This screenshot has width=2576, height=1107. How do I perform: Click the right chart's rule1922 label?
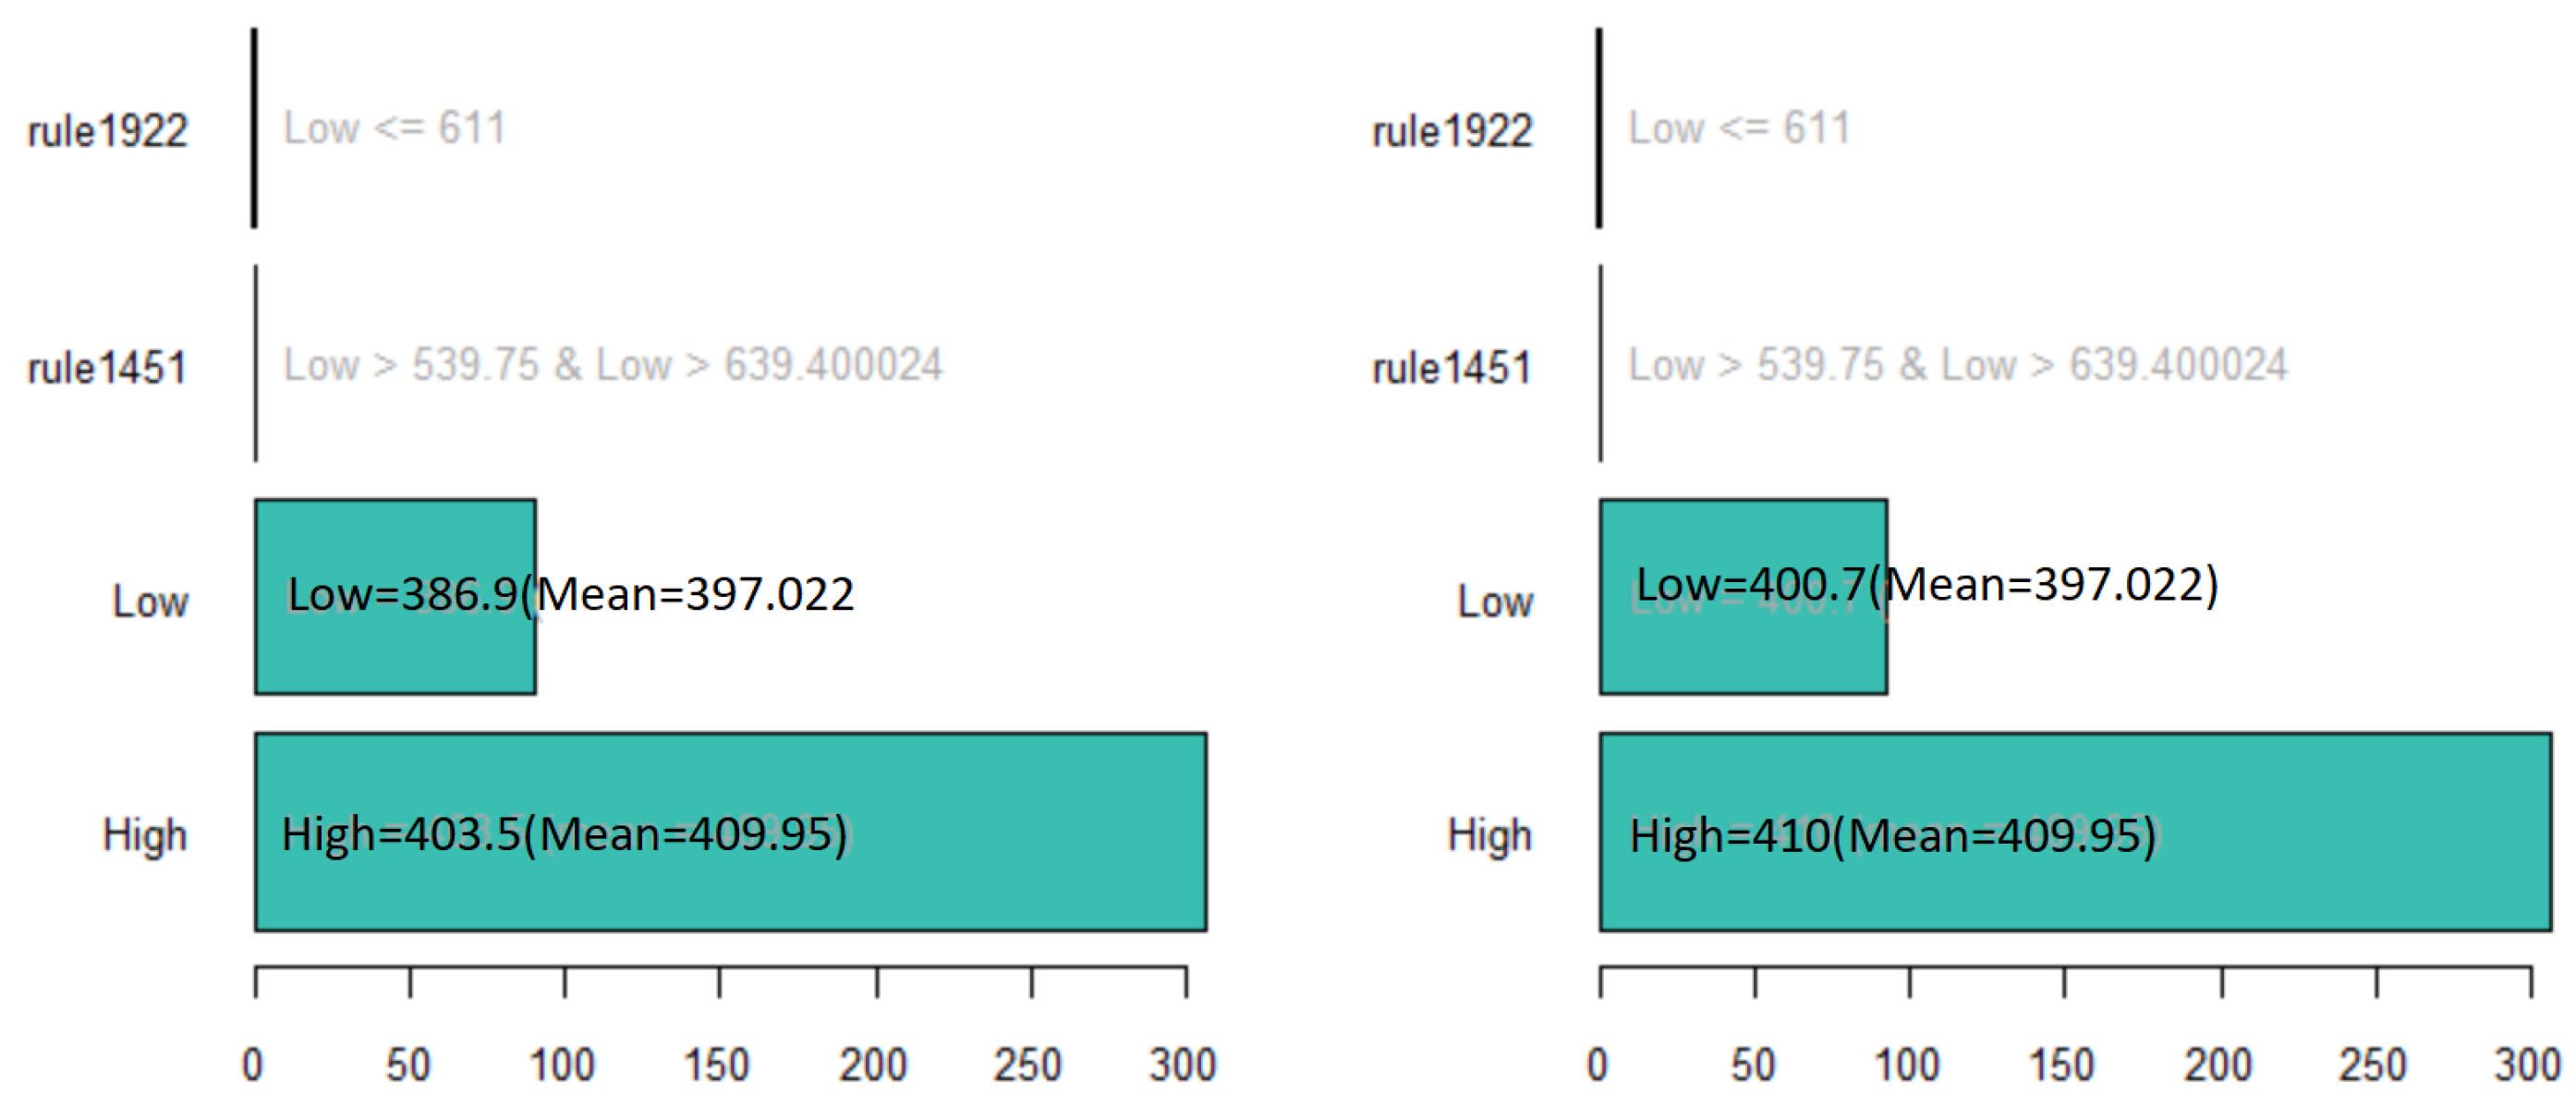1452,131
